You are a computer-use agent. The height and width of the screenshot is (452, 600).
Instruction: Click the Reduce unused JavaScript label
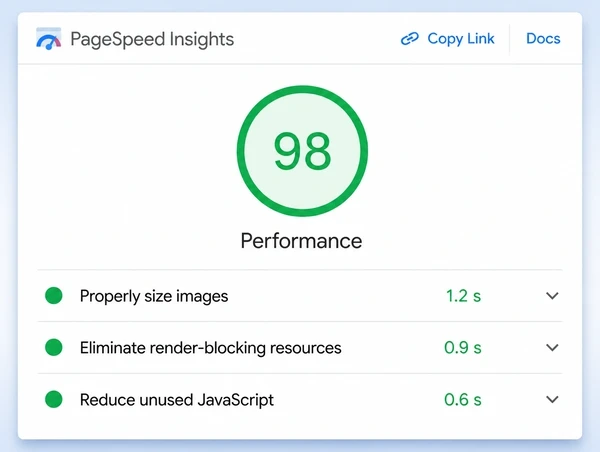click(x=177, y=400)
